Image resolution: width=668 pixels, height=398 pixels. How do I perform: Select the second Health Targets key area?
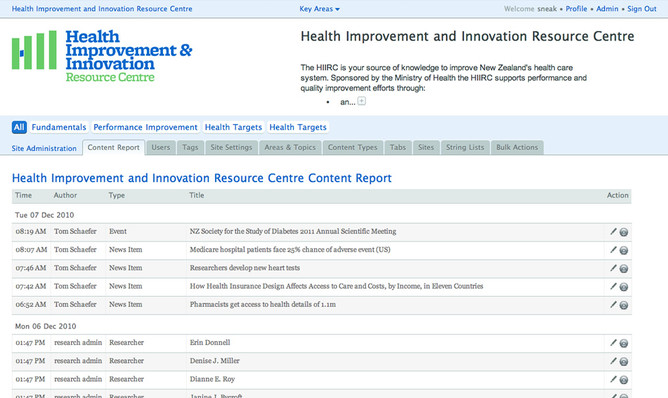click(x=298, y=127)
